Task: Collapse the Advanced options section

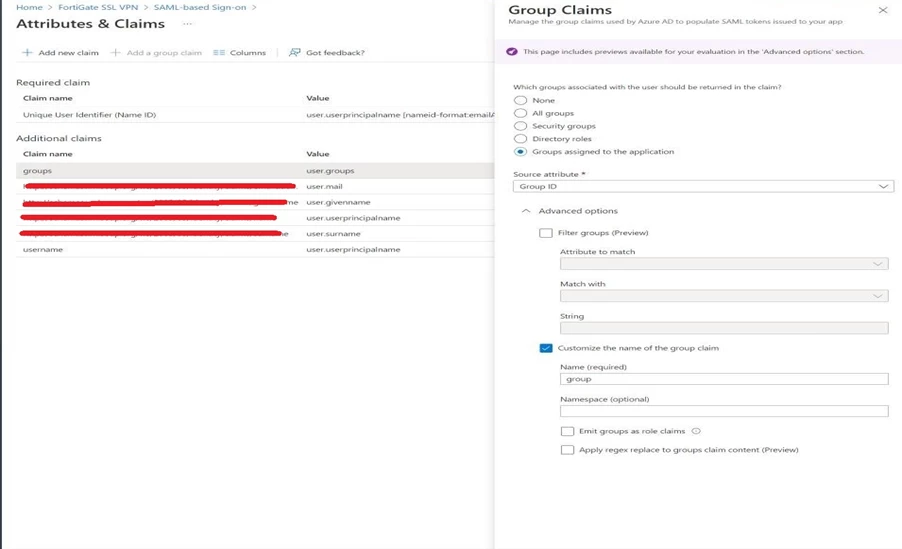Action: [x=526, y=211]
